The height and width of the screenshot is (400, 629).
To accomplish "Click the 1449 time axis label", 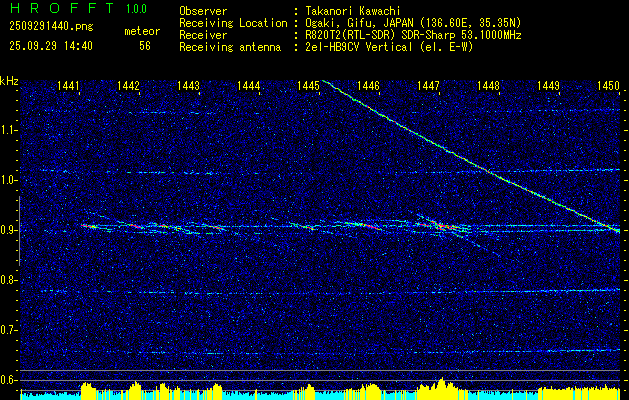I will pos(548,85).
